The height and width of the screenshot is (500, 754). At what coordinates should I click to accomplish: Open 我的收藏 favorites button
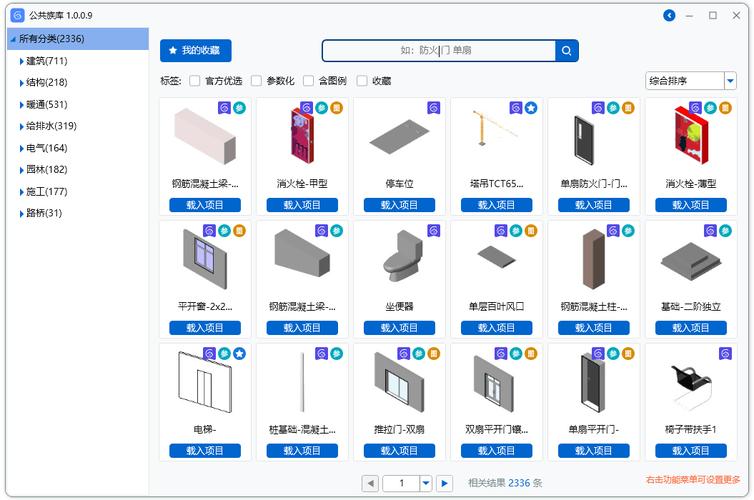[196, 50]
